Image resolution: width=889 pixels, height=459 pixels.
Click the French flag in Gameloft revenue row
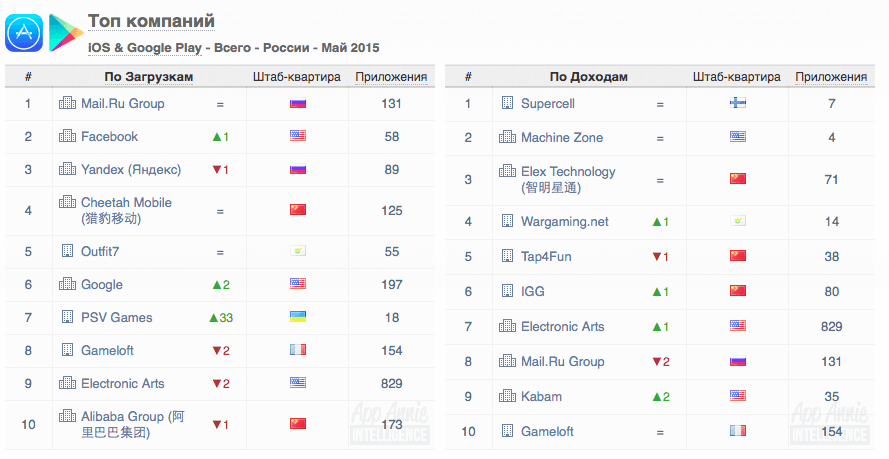[x=738, y=431]
